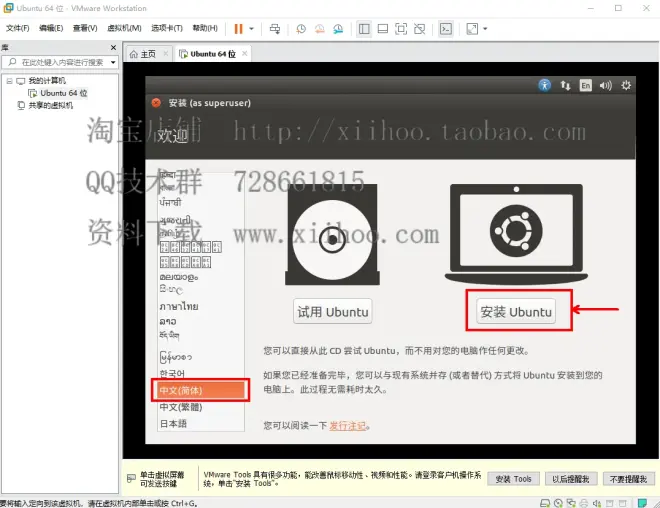This screenshot has width=660, height=508.
Task: Click the Unity mode toolbar icon
Action: click(x=420, y=29)
